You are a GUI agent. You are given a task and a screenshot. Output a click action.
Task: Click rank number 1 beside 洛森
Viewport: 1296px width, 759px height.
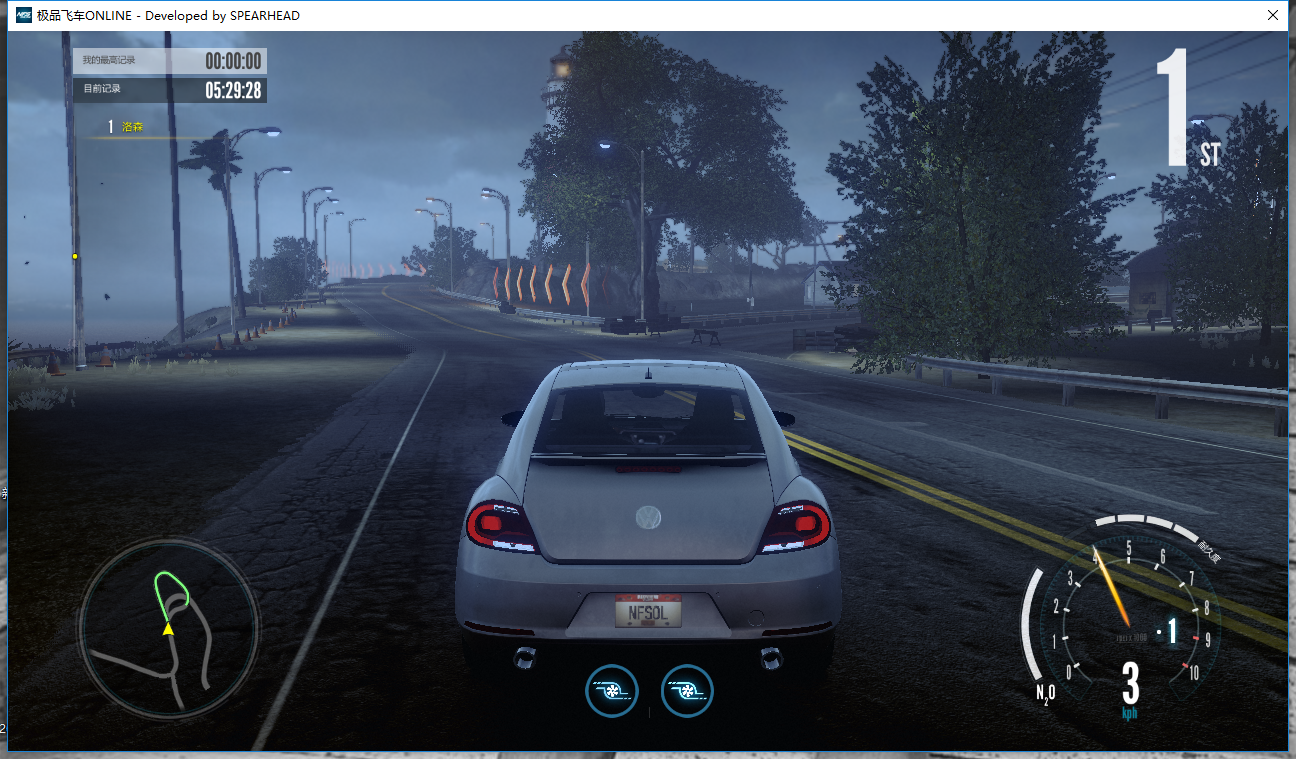(x=110, y=127)
